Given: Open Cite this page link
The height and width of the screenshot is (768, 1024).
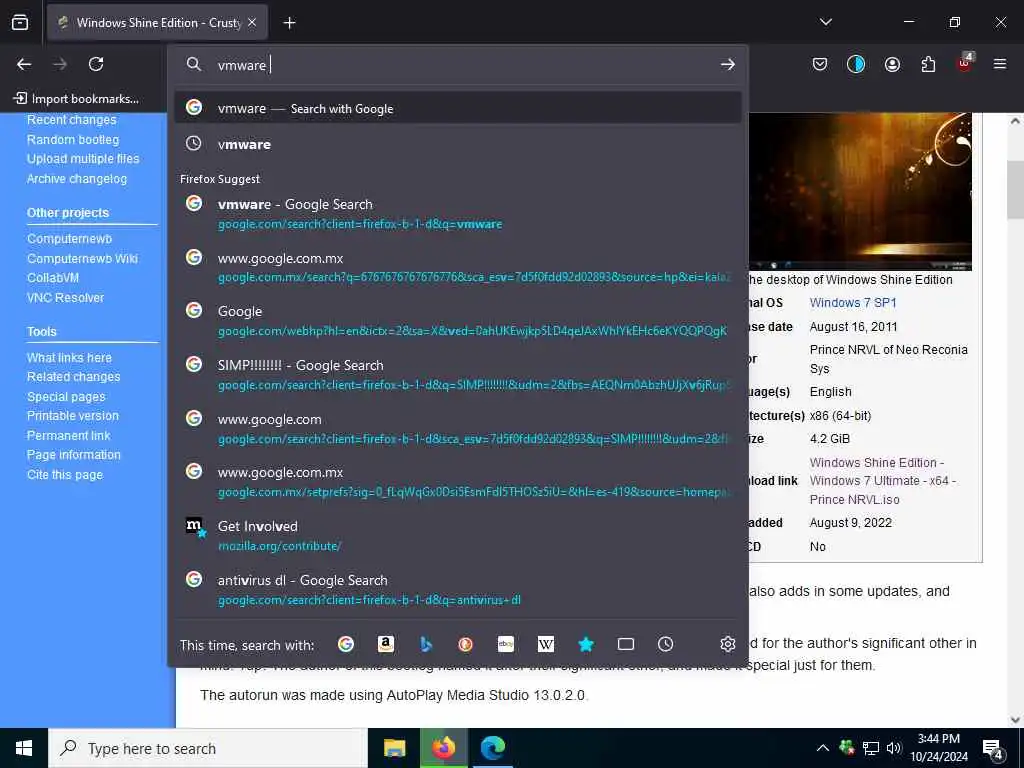Looking at the screenshot, I should [x=65, y=474].
